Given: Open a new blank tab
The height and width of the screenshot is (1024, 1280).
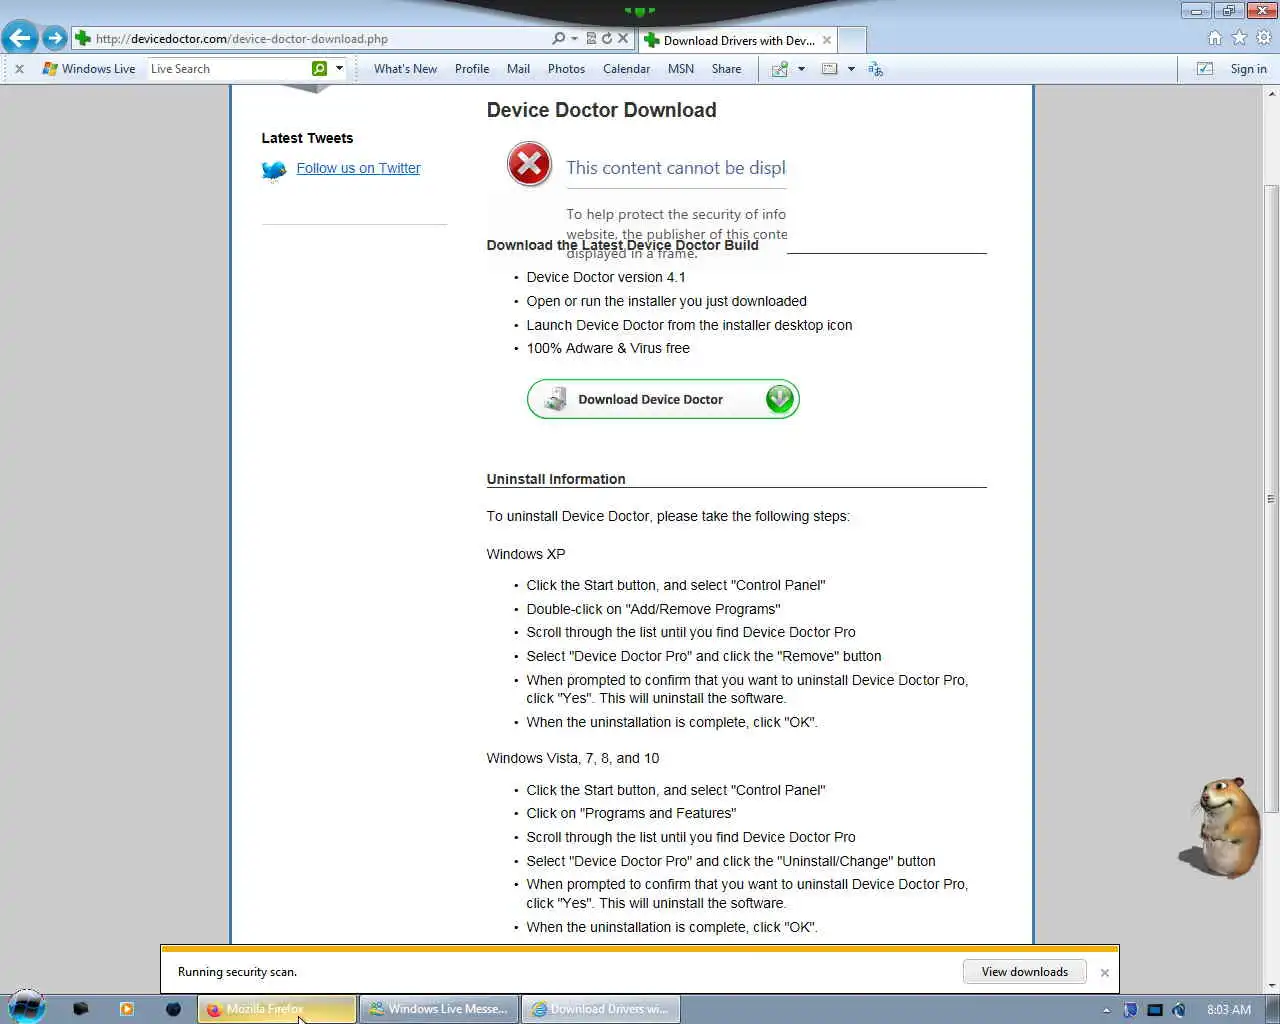Looking at the screenshot, I should click(x=852, y=40).
